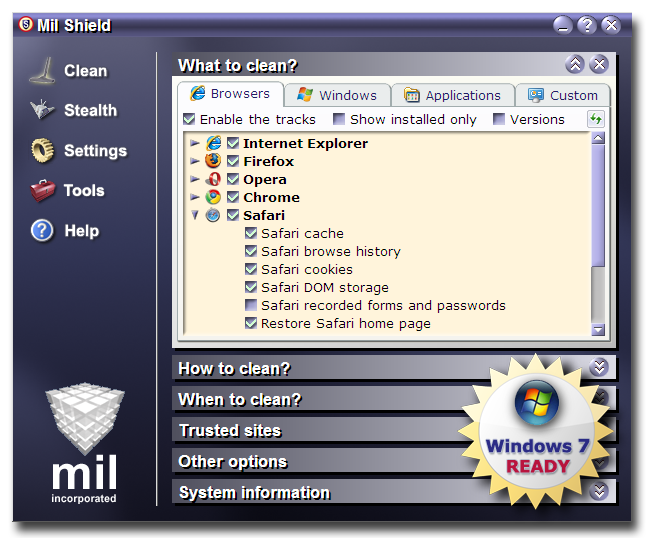Uncheck Safari cache checkbox
The image size is (650, 538).
click(251, 233)
